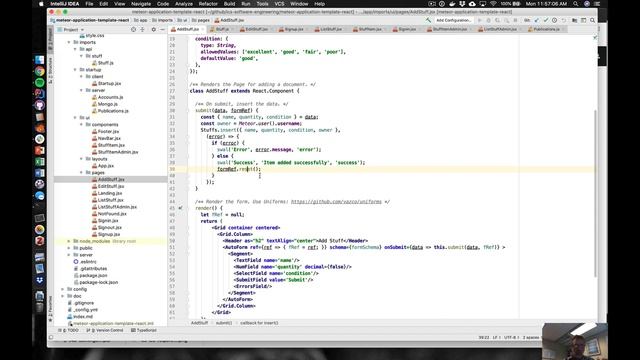Click the Dropbox icon in the Dock

tap(40, 280)
